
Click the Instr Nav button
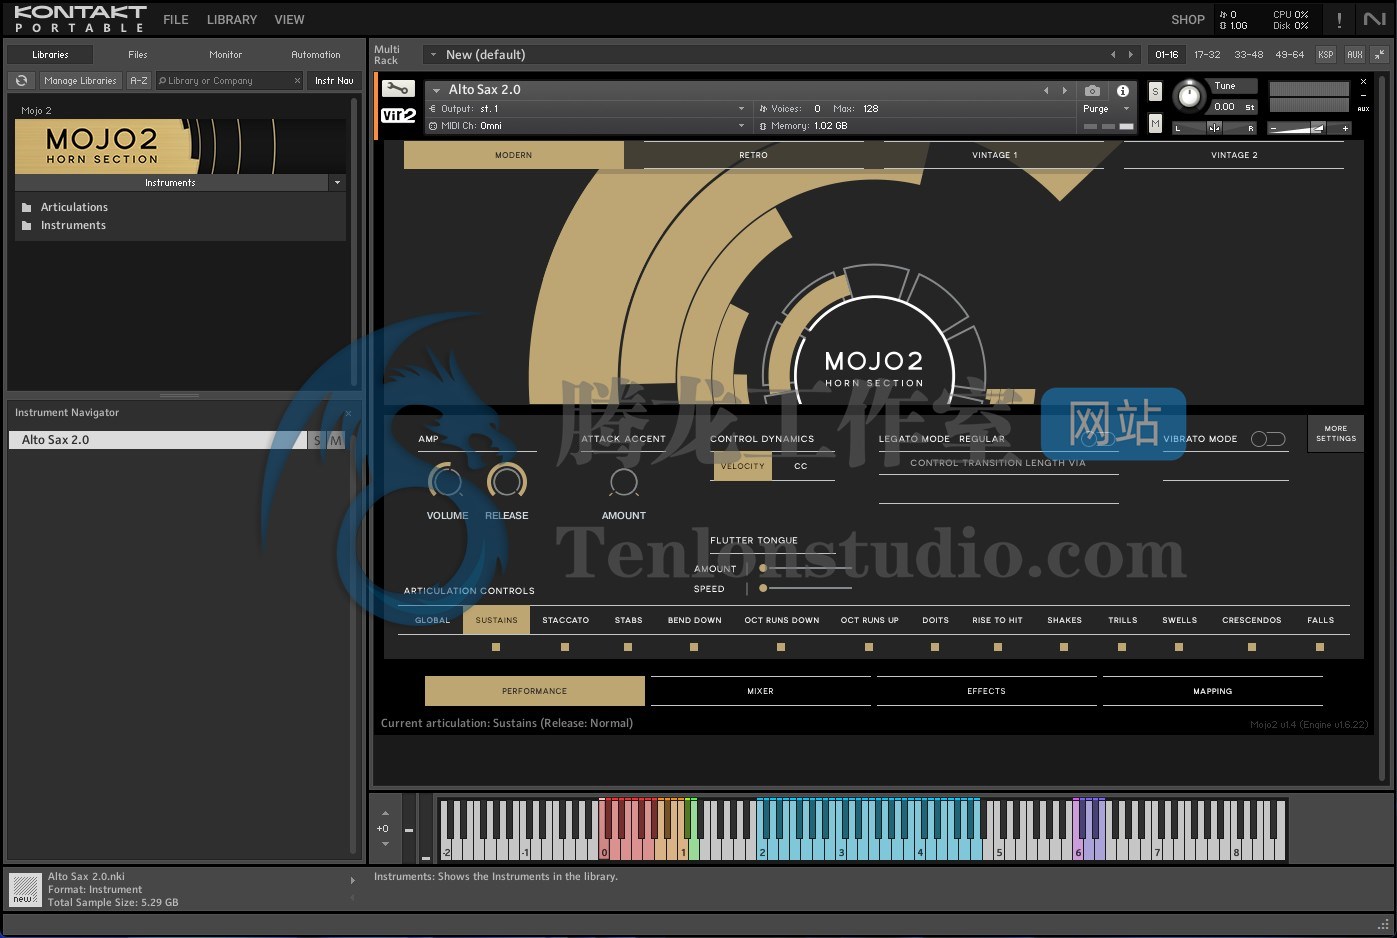pyautogui.click(x=334, y=80)
